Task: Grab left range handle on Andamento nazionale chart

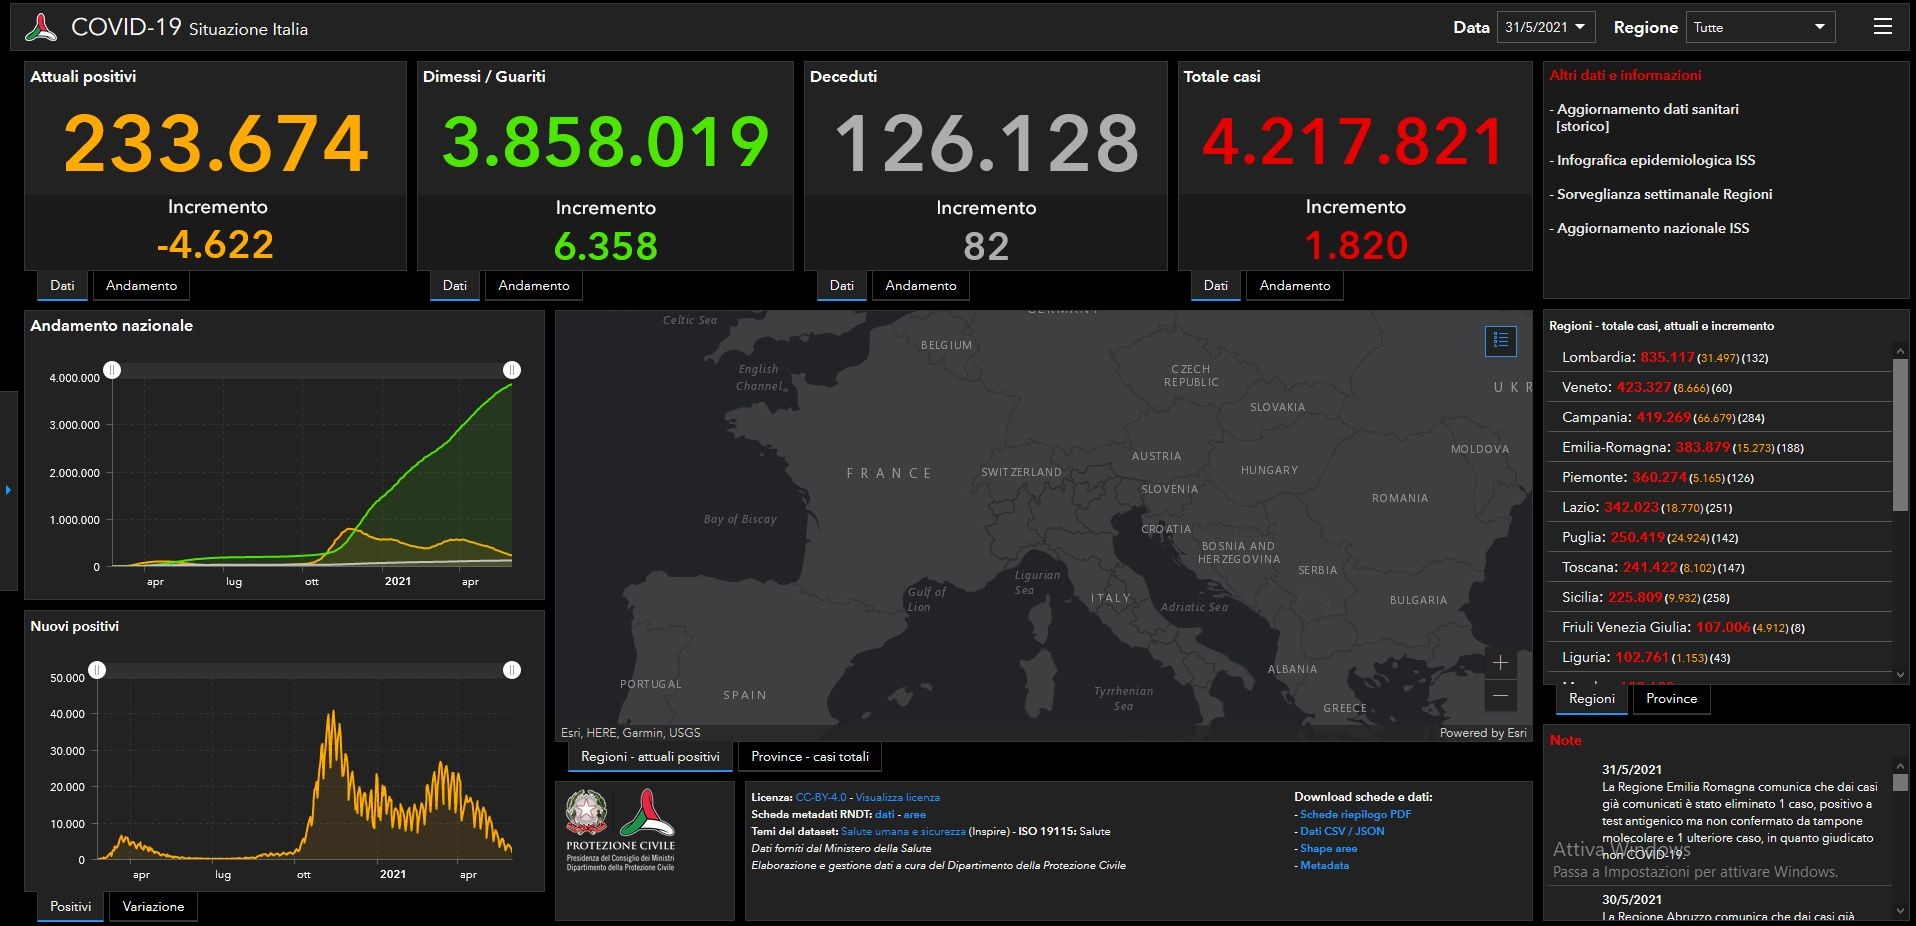Action: 112,370
